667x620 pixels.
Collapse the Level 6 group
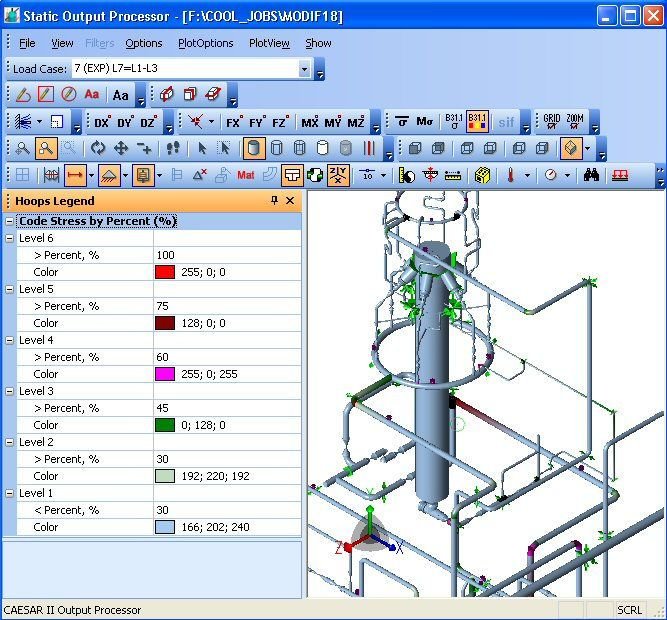10,238
